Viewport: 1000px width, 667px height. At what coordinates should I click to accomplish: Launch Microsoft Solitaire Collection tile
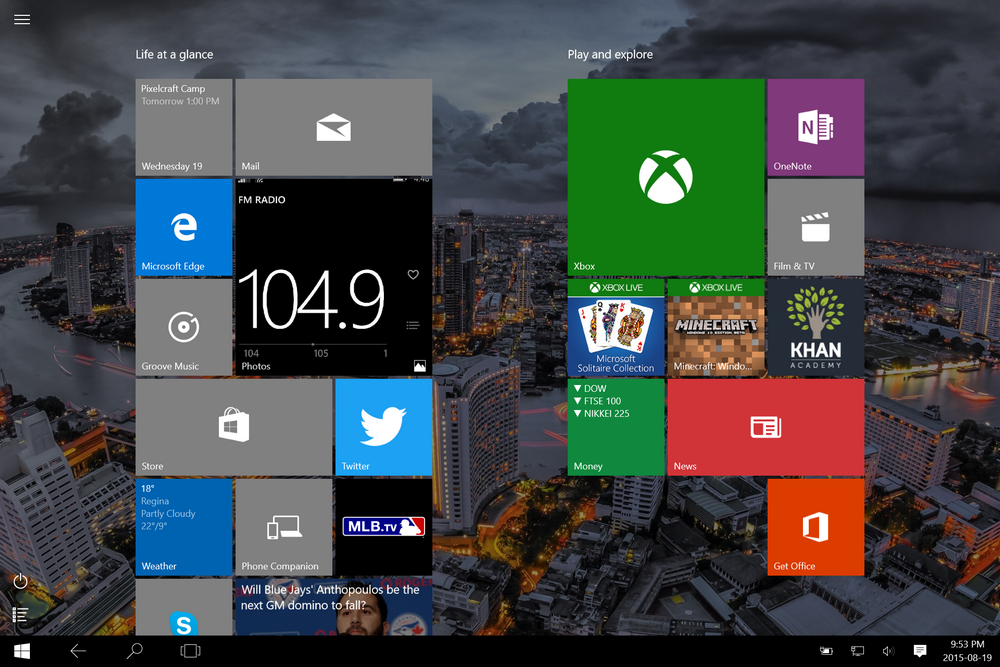point(616,327)
